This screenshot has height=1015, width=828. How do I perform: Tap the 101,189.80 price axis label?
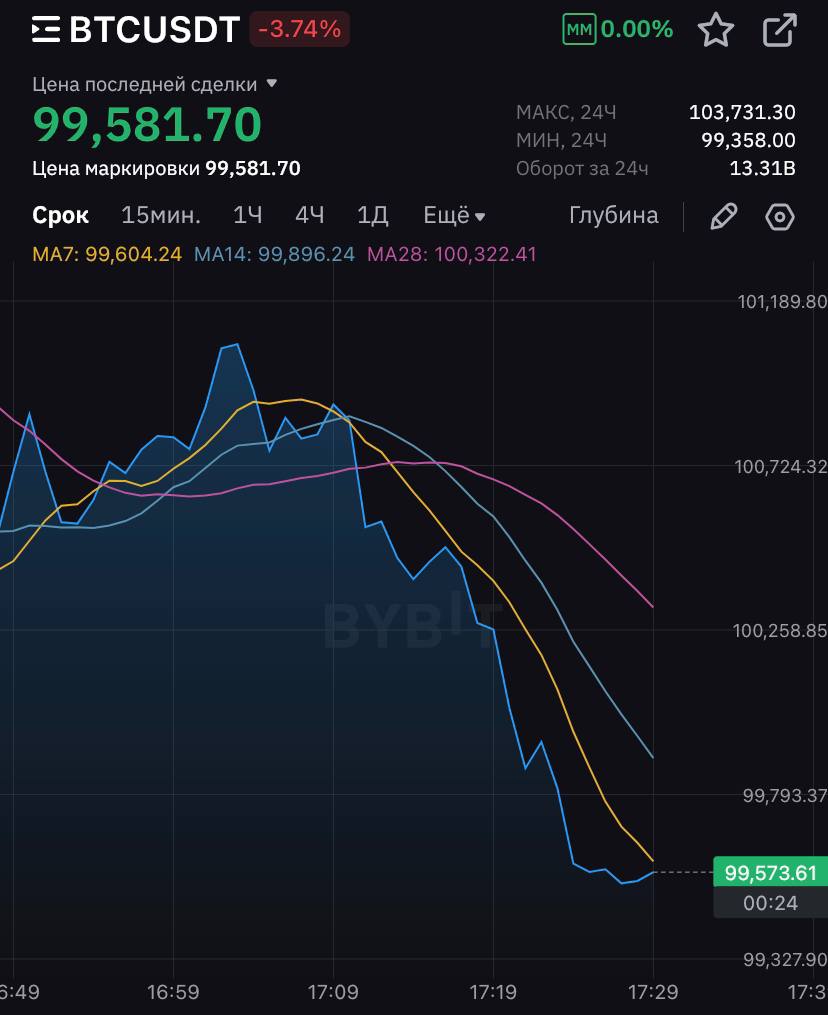(782, 302)
